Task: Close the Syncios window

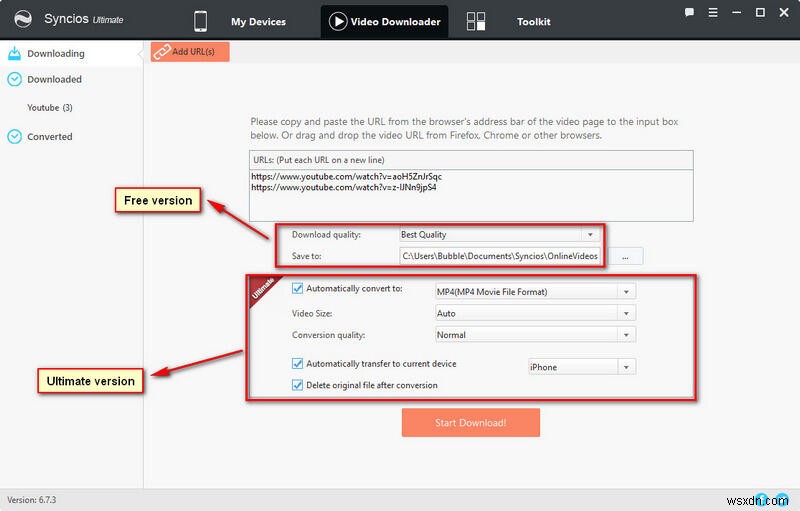Action: tap(784, 12)
